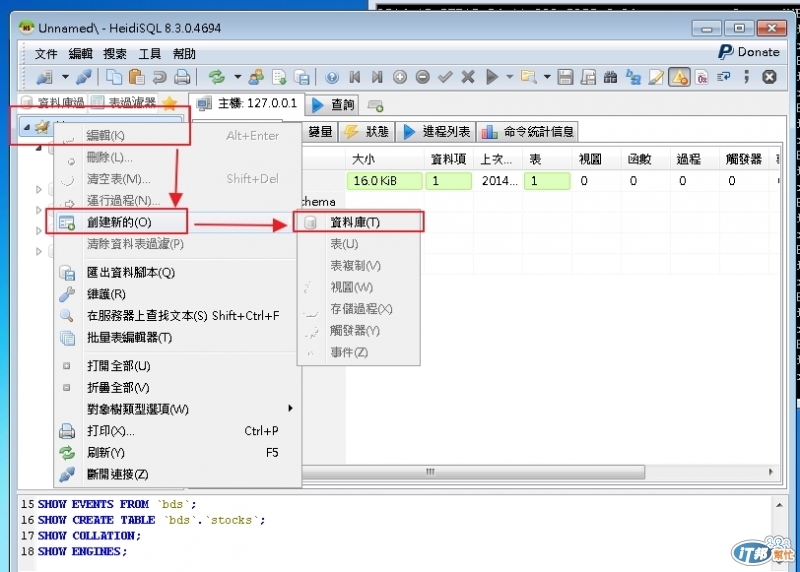
Task: Click the post changes checkmark icon
Action: pos(445,77)
